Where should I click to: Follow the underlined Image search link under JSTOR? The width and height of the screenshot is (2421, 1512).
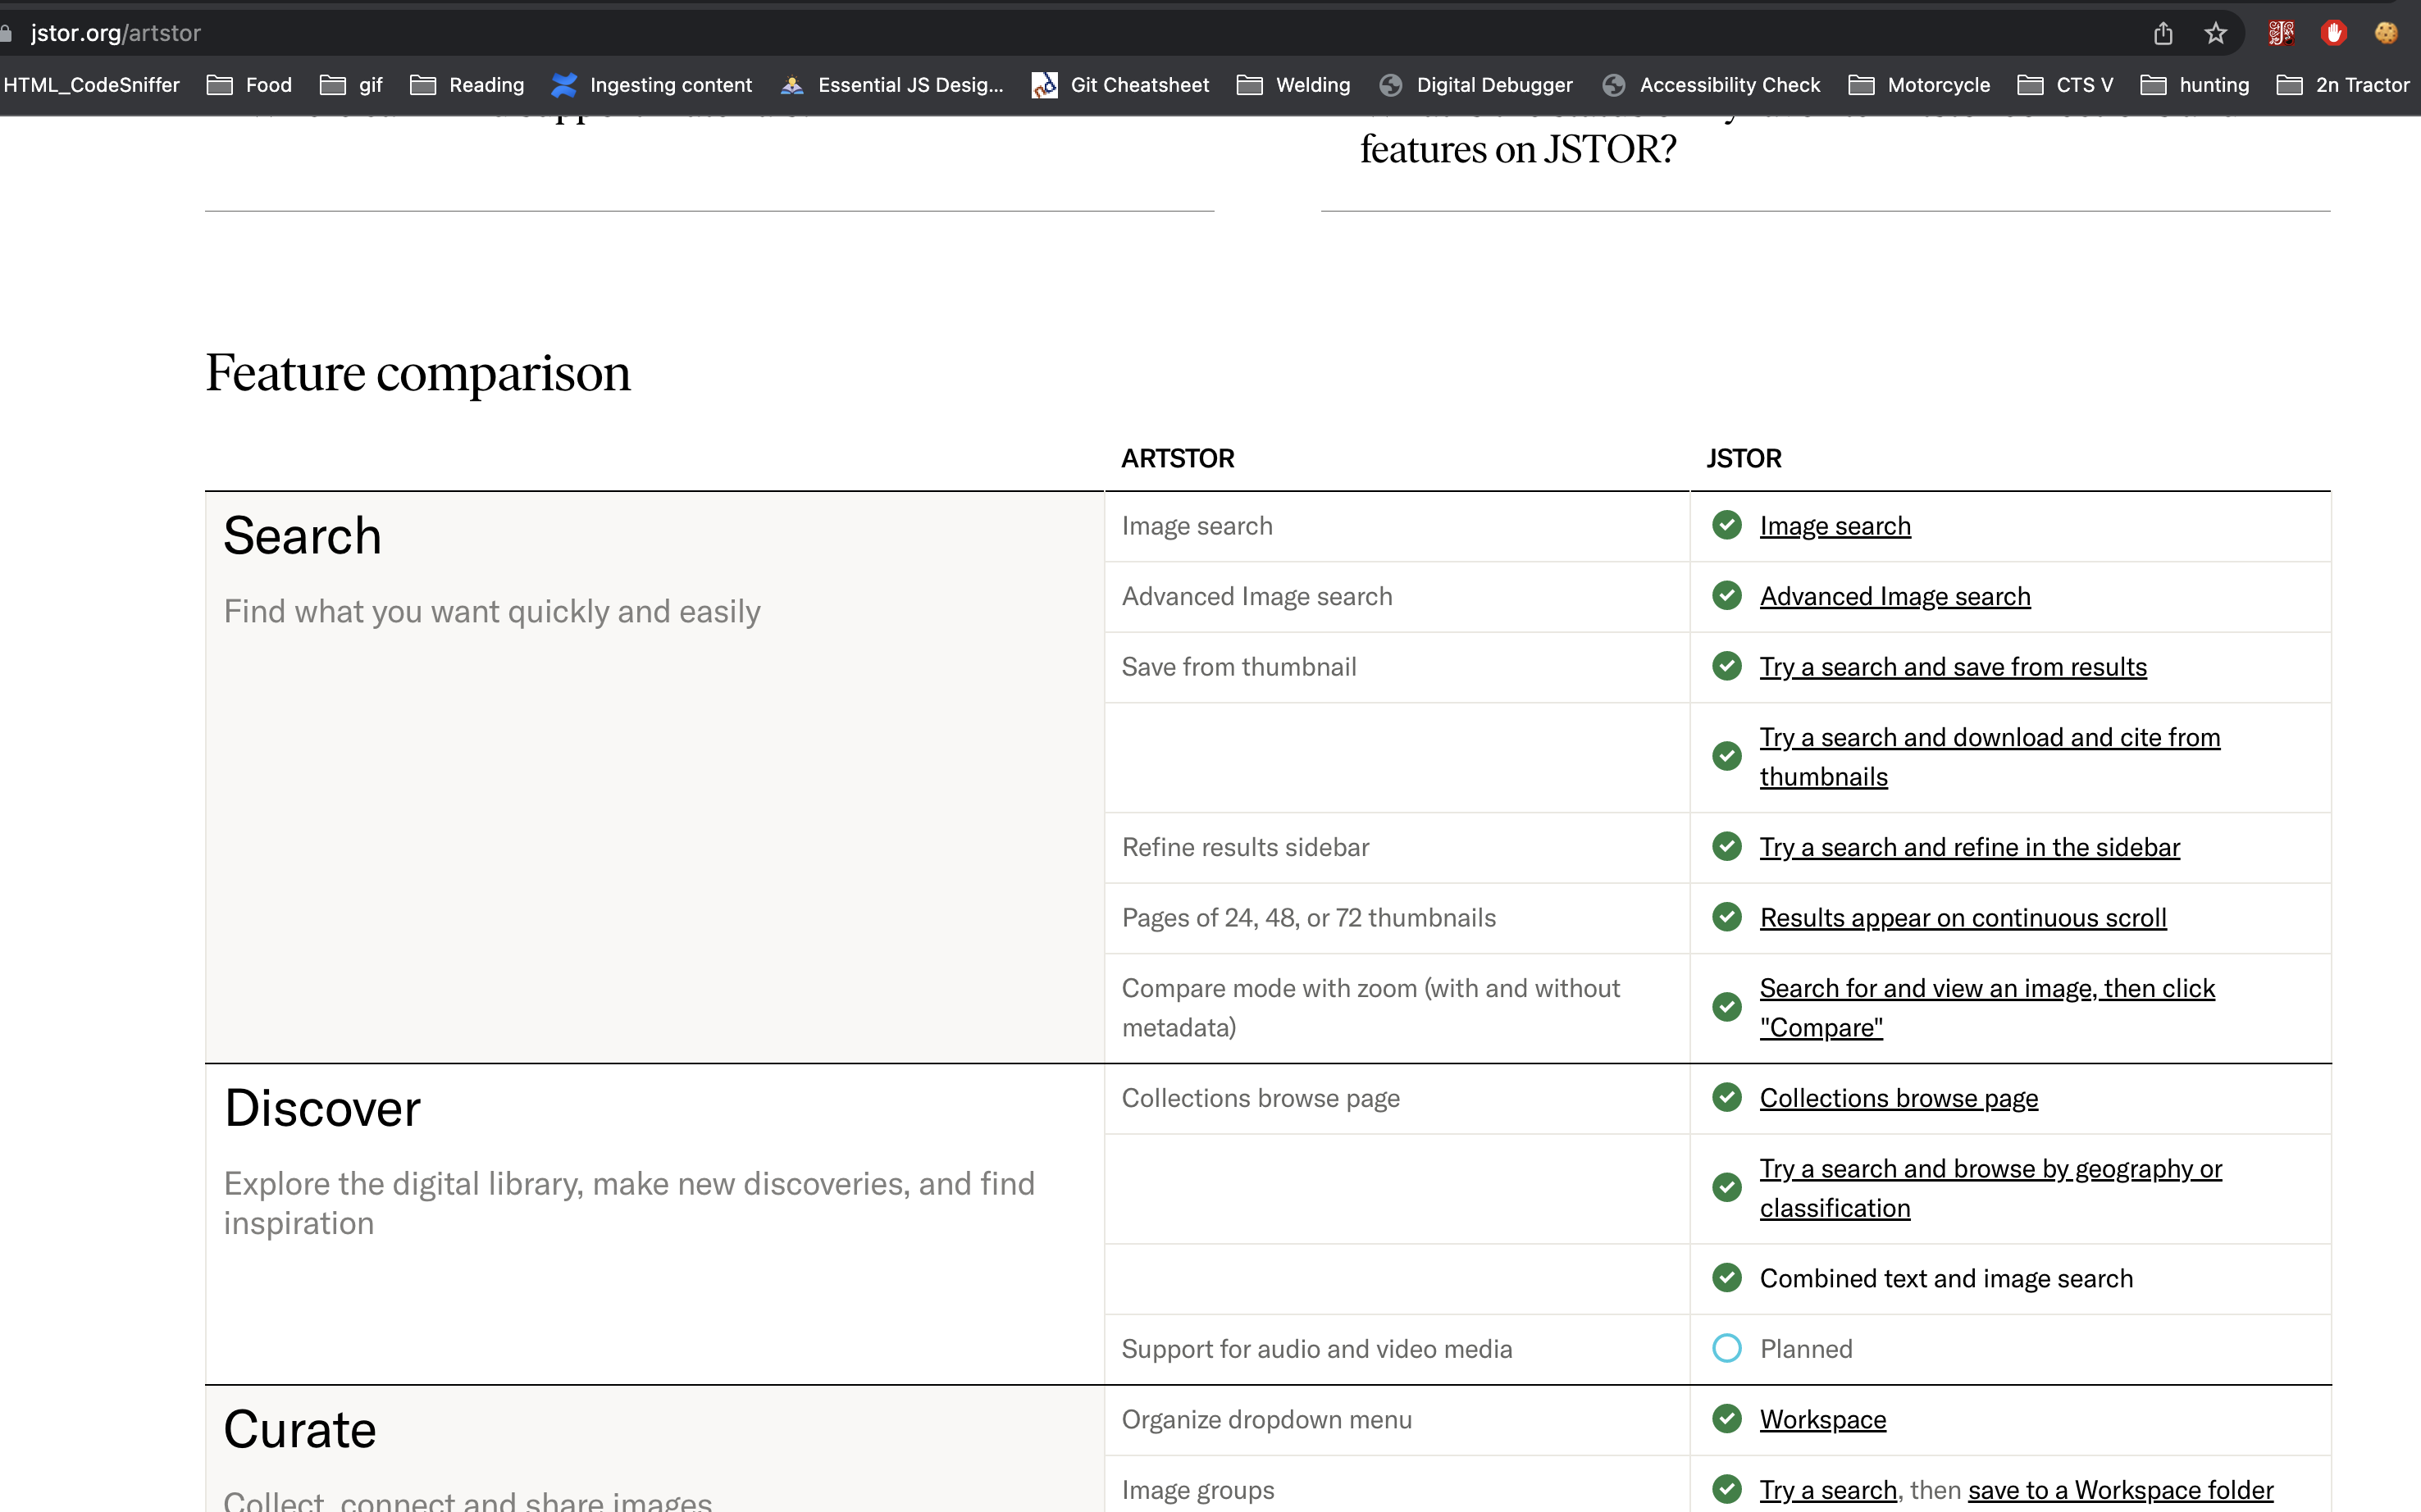[x=1835, y=526]
